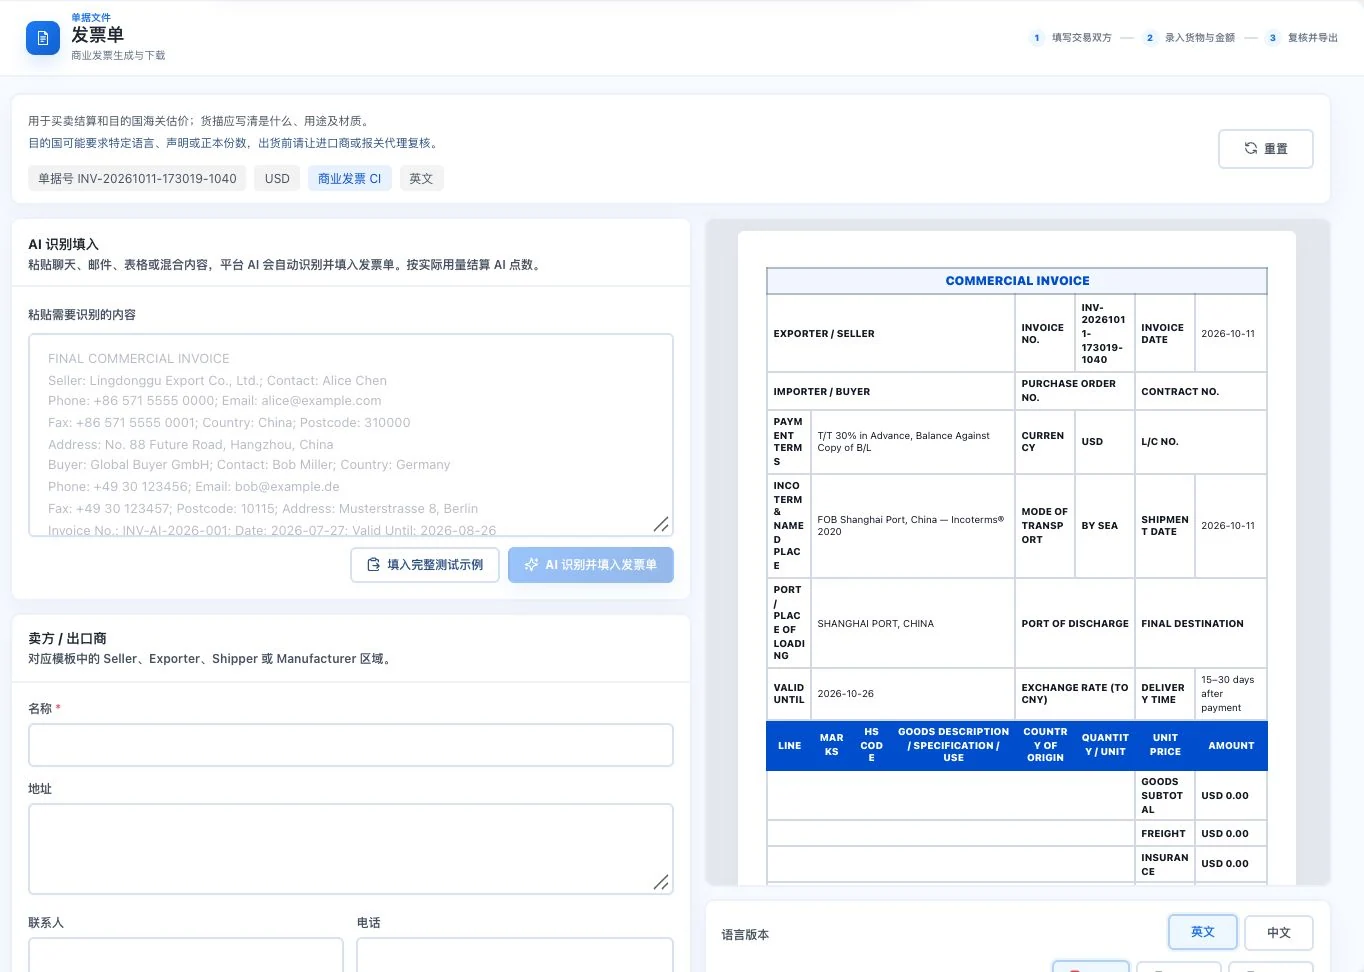Click the SHANGHAI PORT, CHINA loading port value
Screen dimensions: 1364x972
point(875,624)
